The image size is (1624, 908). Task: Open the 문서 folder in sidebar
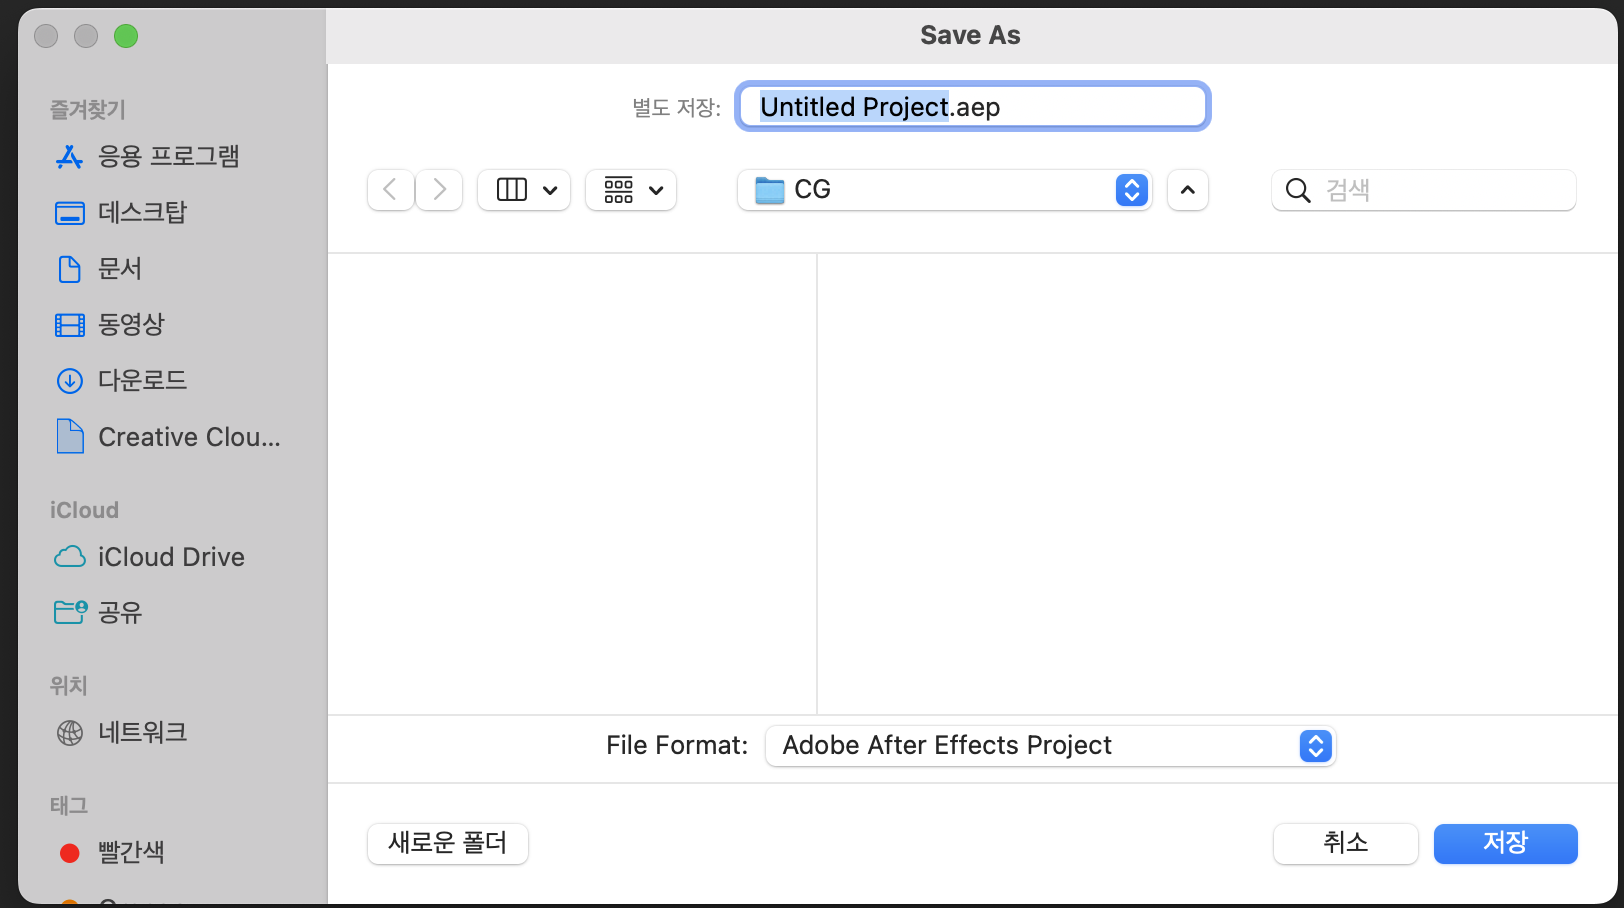(120, 268)
